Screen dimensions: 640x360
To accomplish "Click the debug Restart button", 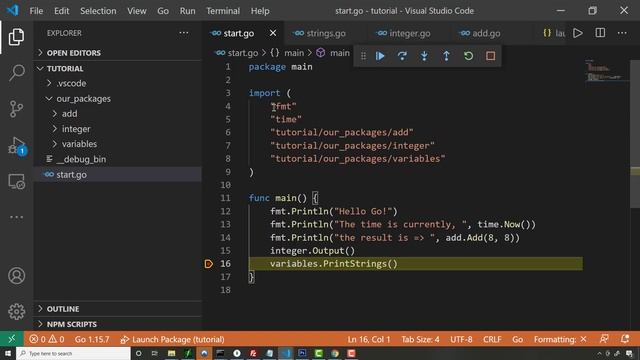I will [468, 56].
